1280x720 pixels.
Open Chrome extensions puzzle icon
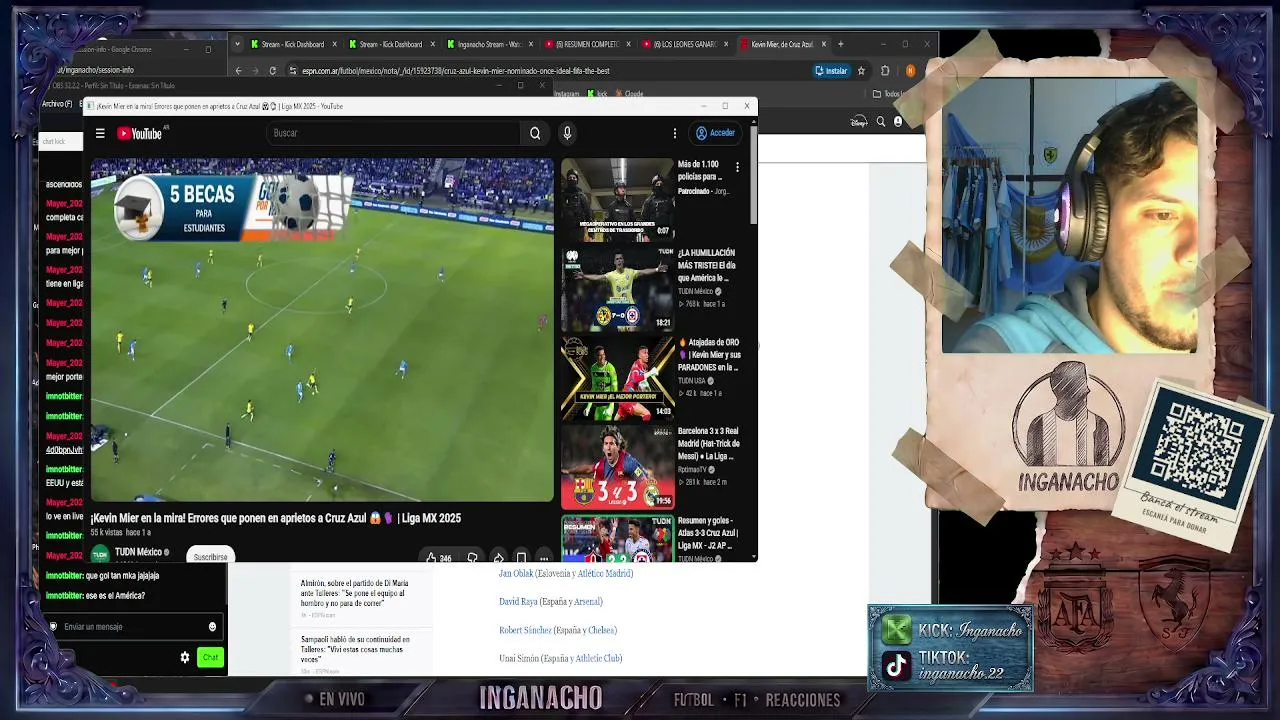(885, 71)
